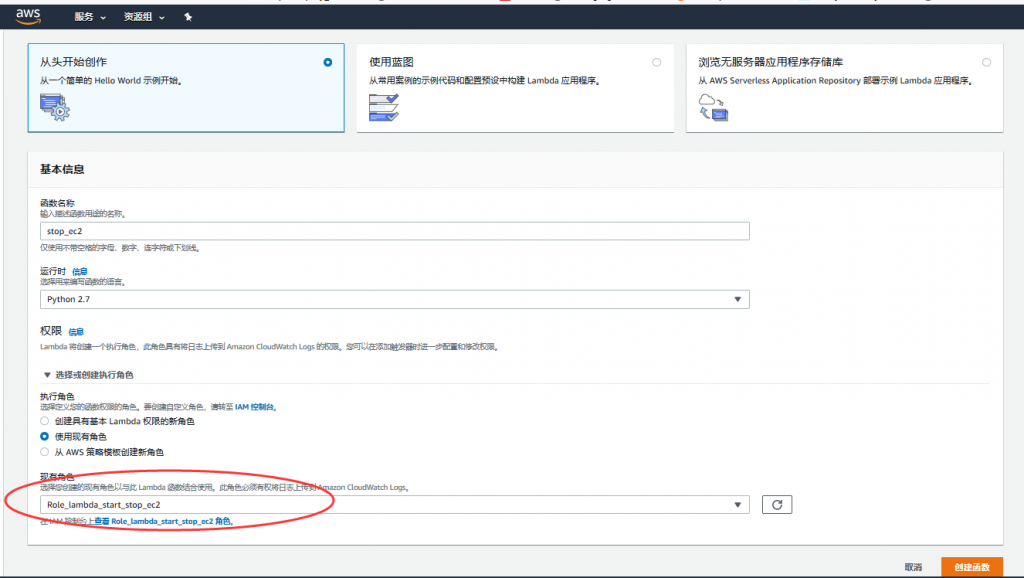Viewport: 1024px width, 578px height.
Task: Select the 使用蓝图 radio option
Action: tap(657, 62)
